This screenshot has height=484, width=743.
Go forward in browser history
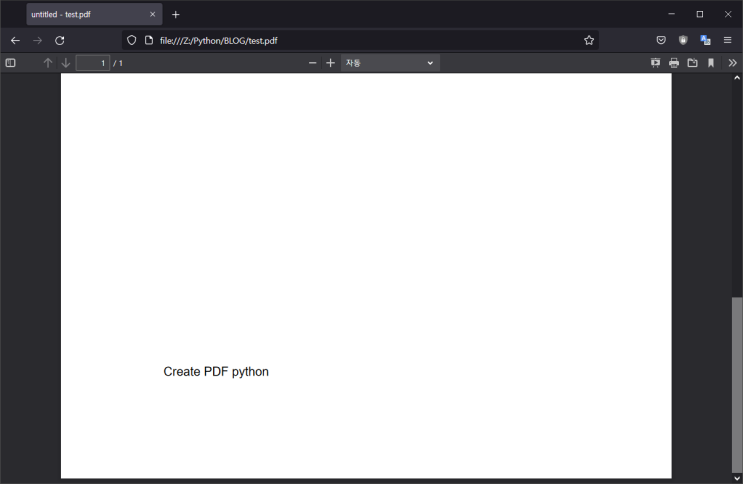click(x=37, y=40)
